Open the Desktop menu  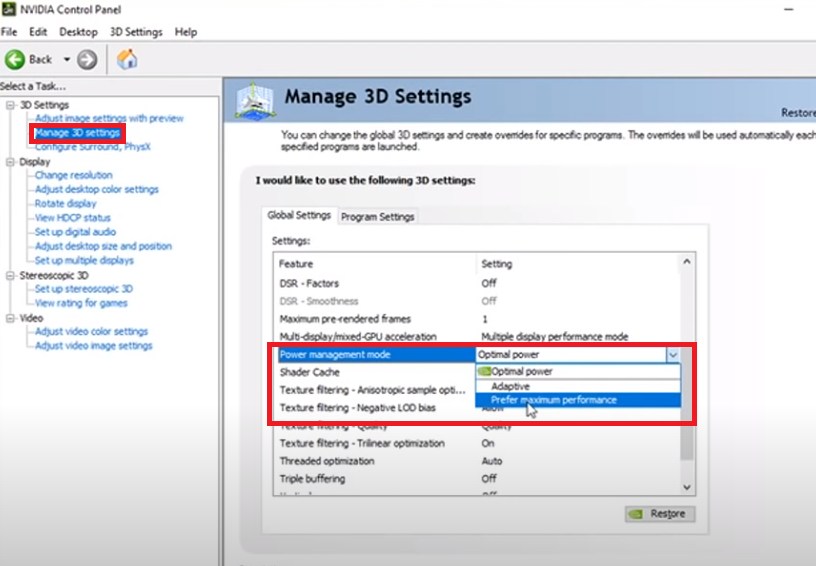click(78, 32)
